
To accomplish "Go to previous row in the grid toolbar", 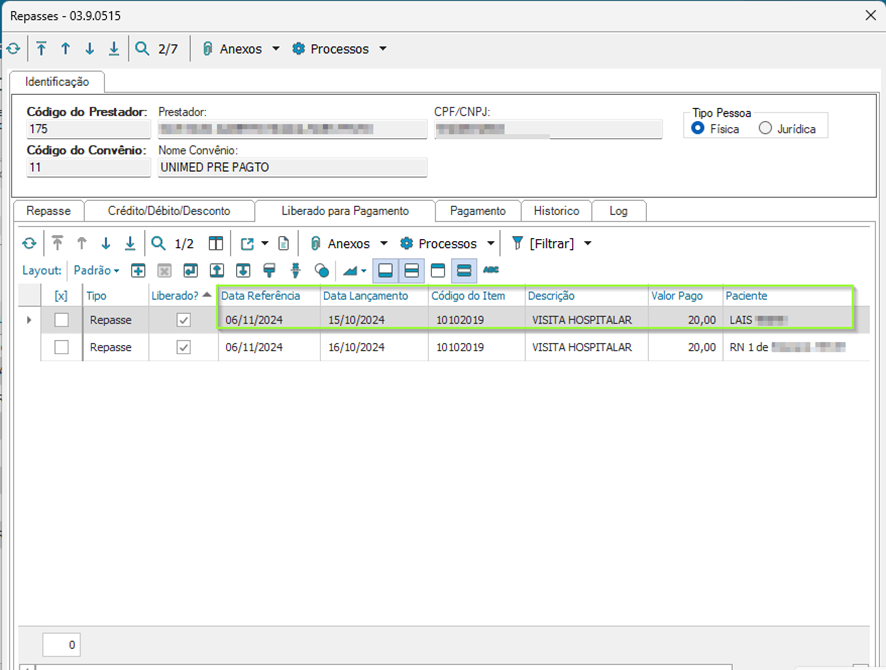I will point(81,243).
